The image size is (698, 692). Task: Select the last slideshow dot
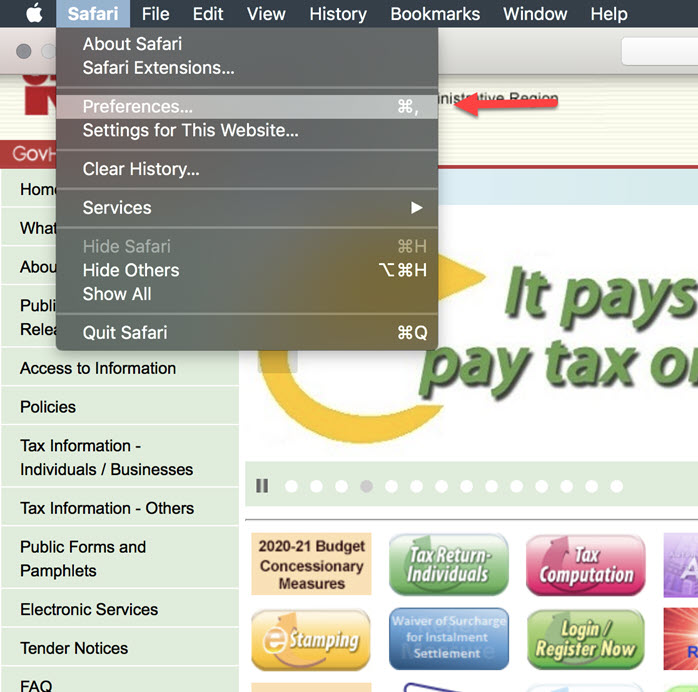(617, 486)
